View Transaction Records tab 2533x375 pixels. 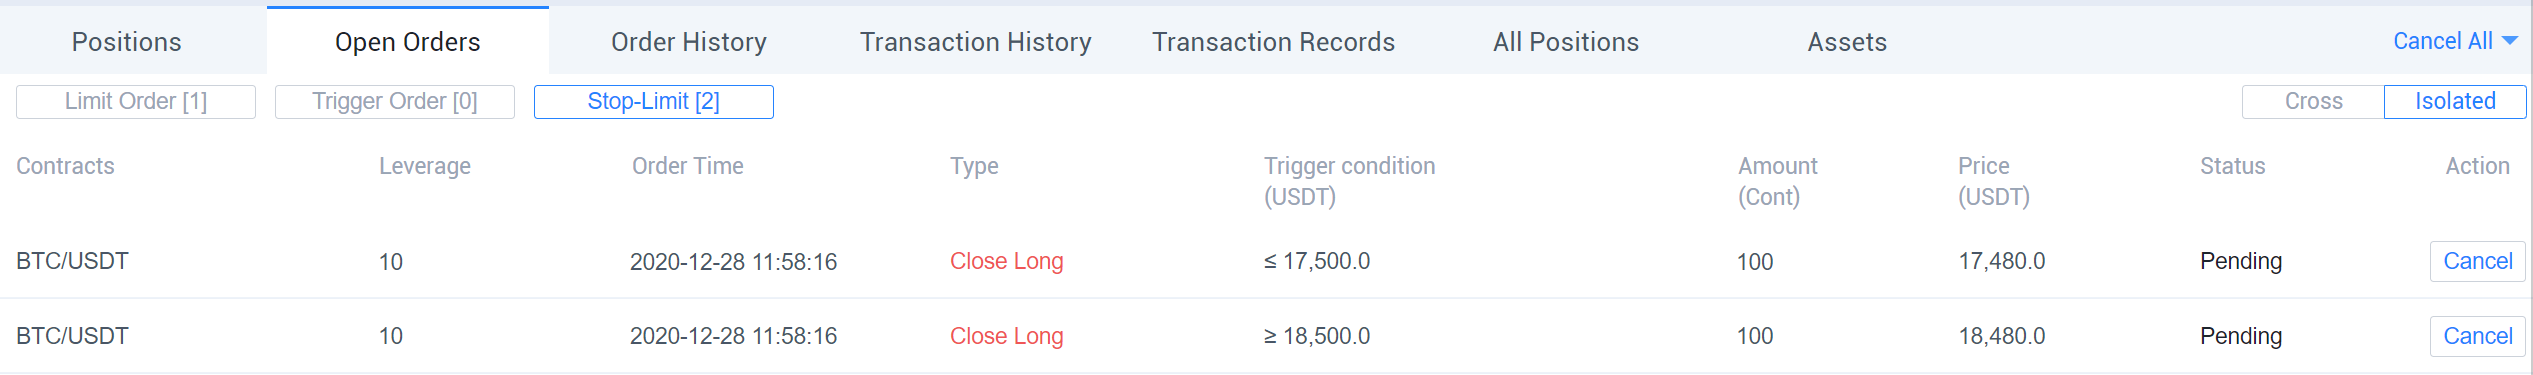tap(1273, 42)
